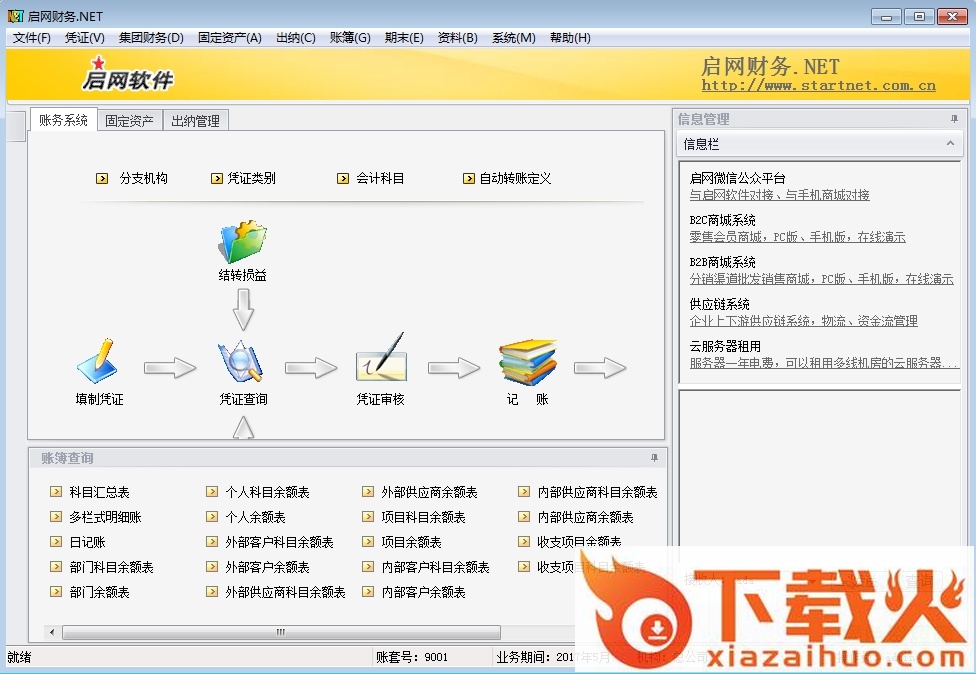Click the arrow icon beside 项目科目余额表

point(368,517)
